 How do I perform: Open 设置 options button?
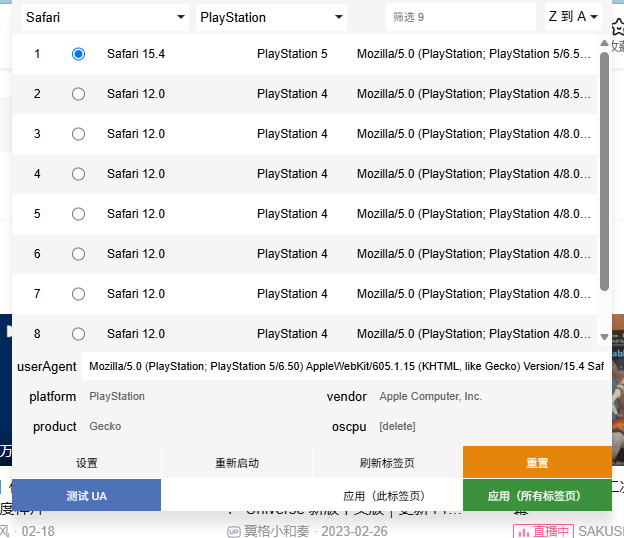click(x=86, y=462)
